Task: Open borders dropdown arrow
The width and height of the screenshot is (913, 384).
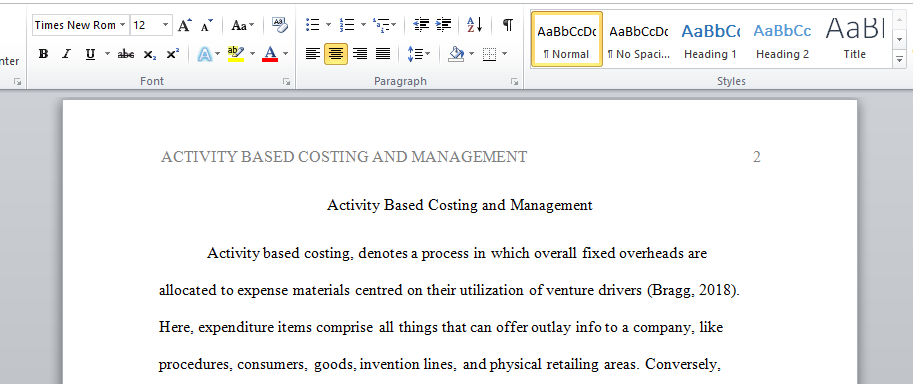Action: (x=504, y=54)
